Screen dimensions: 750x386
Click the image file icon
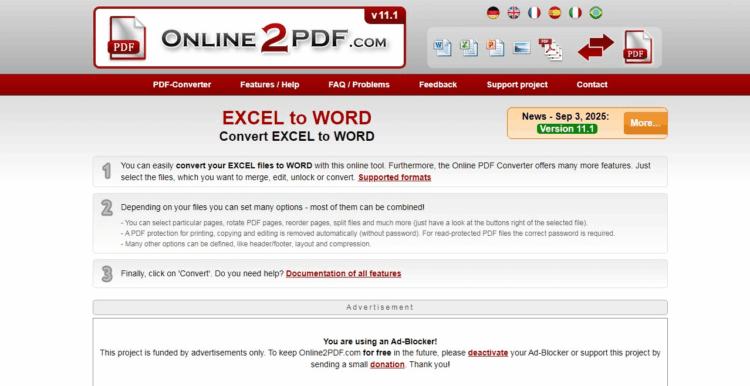[x=522, y=48]
